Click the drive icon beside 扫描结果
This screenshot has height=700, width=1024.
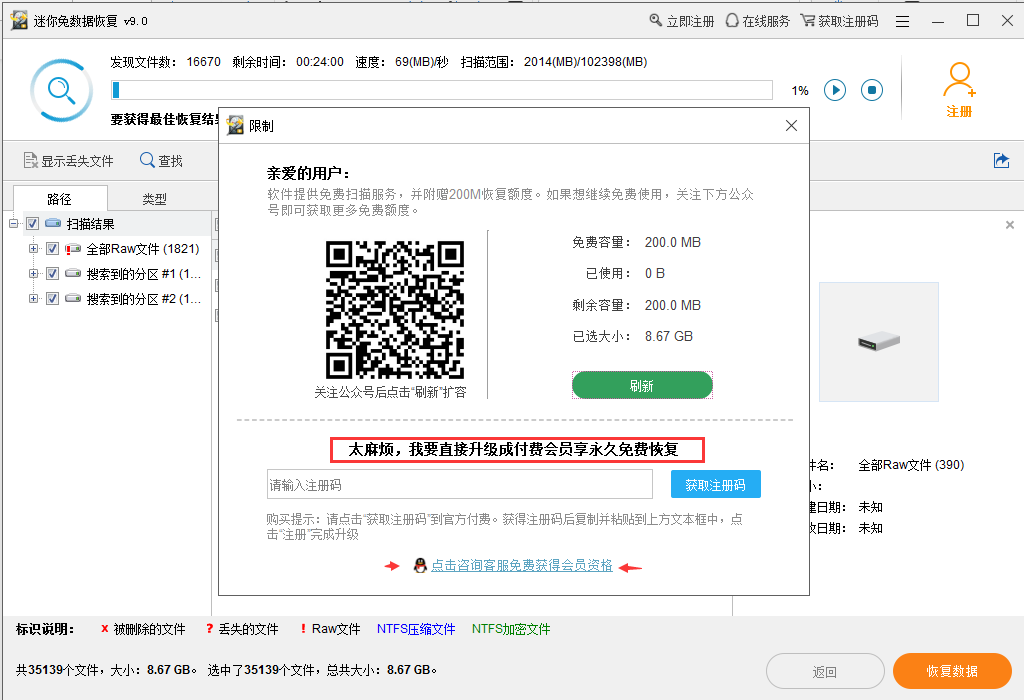[x=53, y=223]
